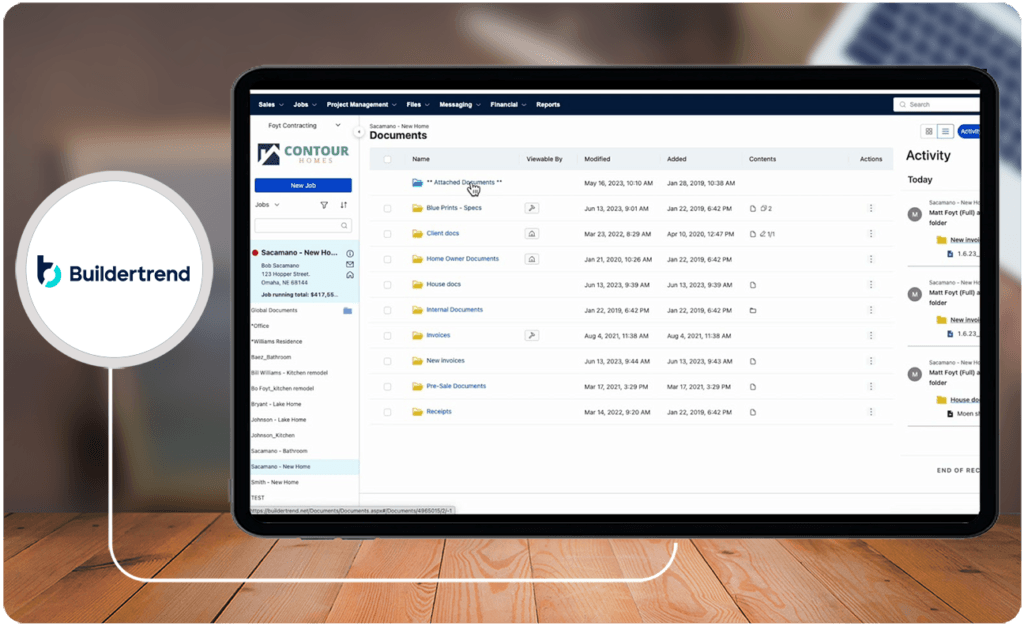Check the Client docs row checkbox
This screenshot has height=626, width=1024.
click(387, 234)
